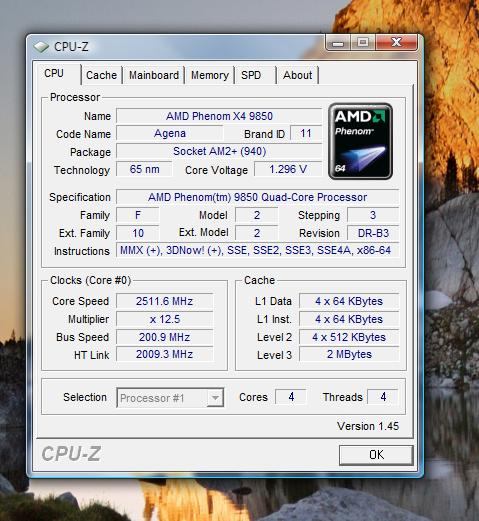Viewport: 479px width, 521px height.
Task: Open the About tab
Action: tap(298, 75)
